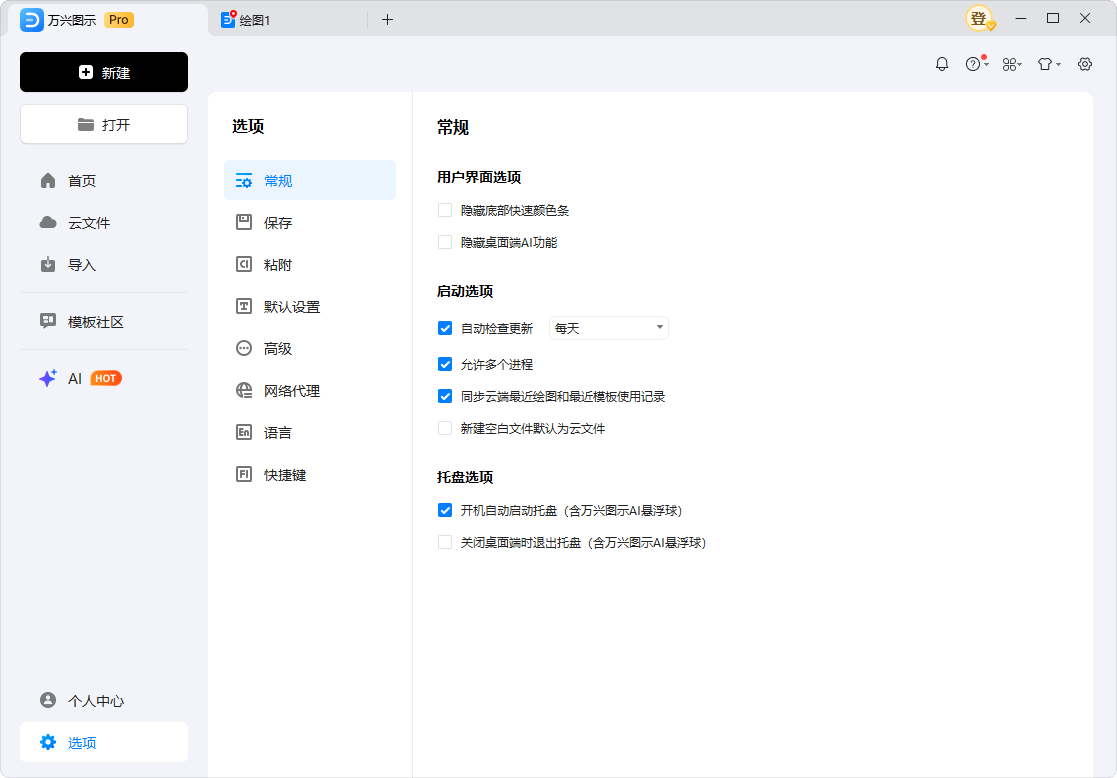Disable 自动检查更新 auto update checkbox
The width and height of the screenshot is (1117, 778).
click(x=445, y=327)
